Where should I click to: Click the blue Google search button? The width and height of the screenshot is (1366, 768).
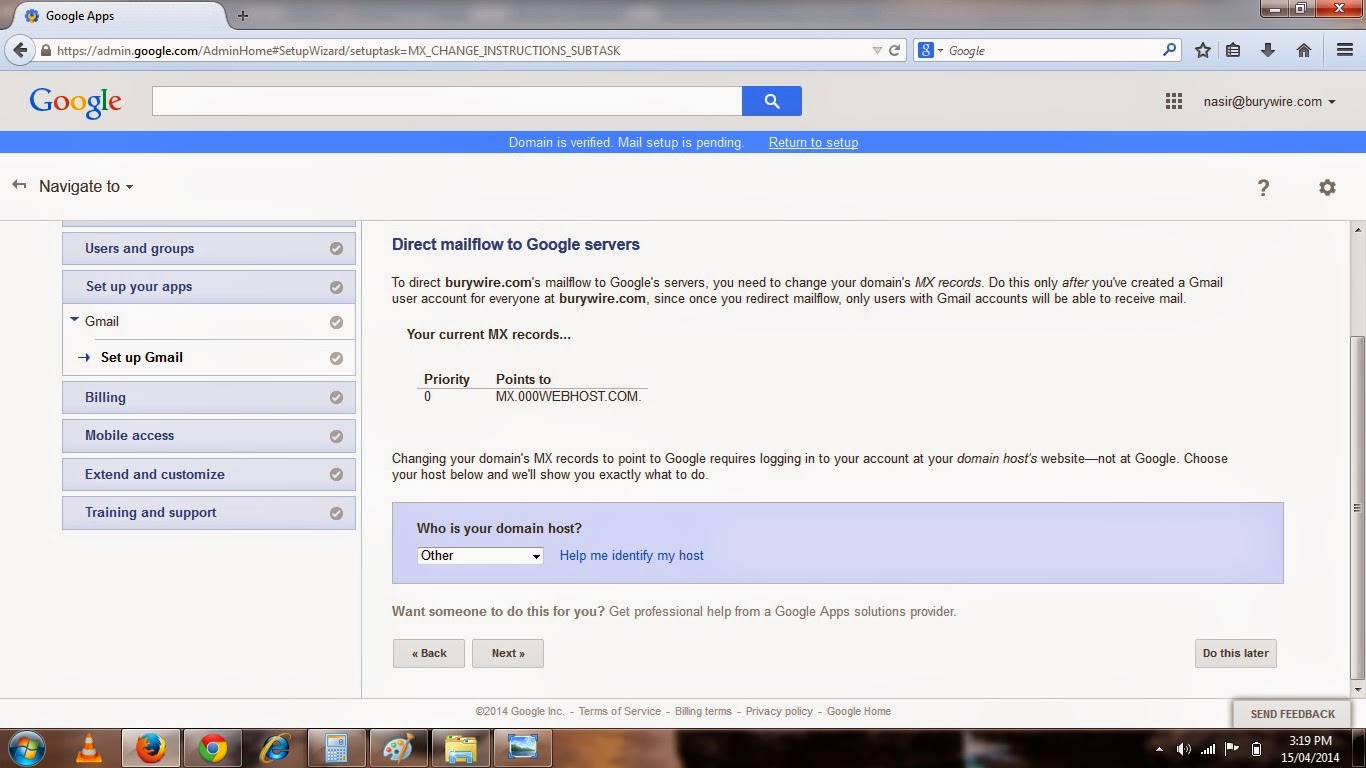point(771,101)
